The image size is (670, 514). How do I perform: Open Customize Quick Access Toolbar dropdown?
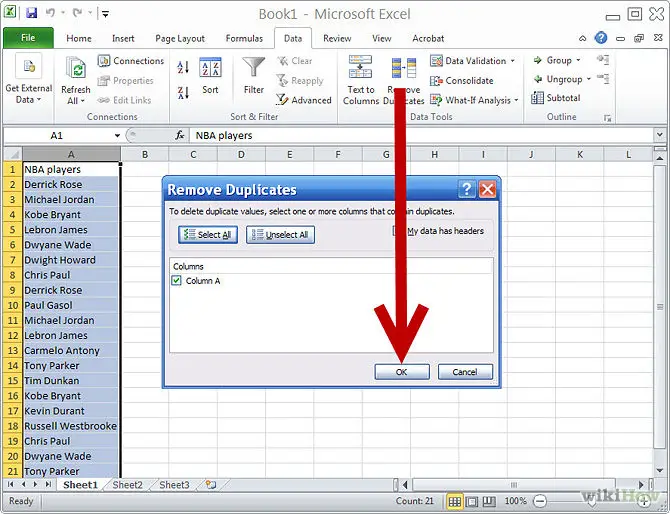coord(105,14)
